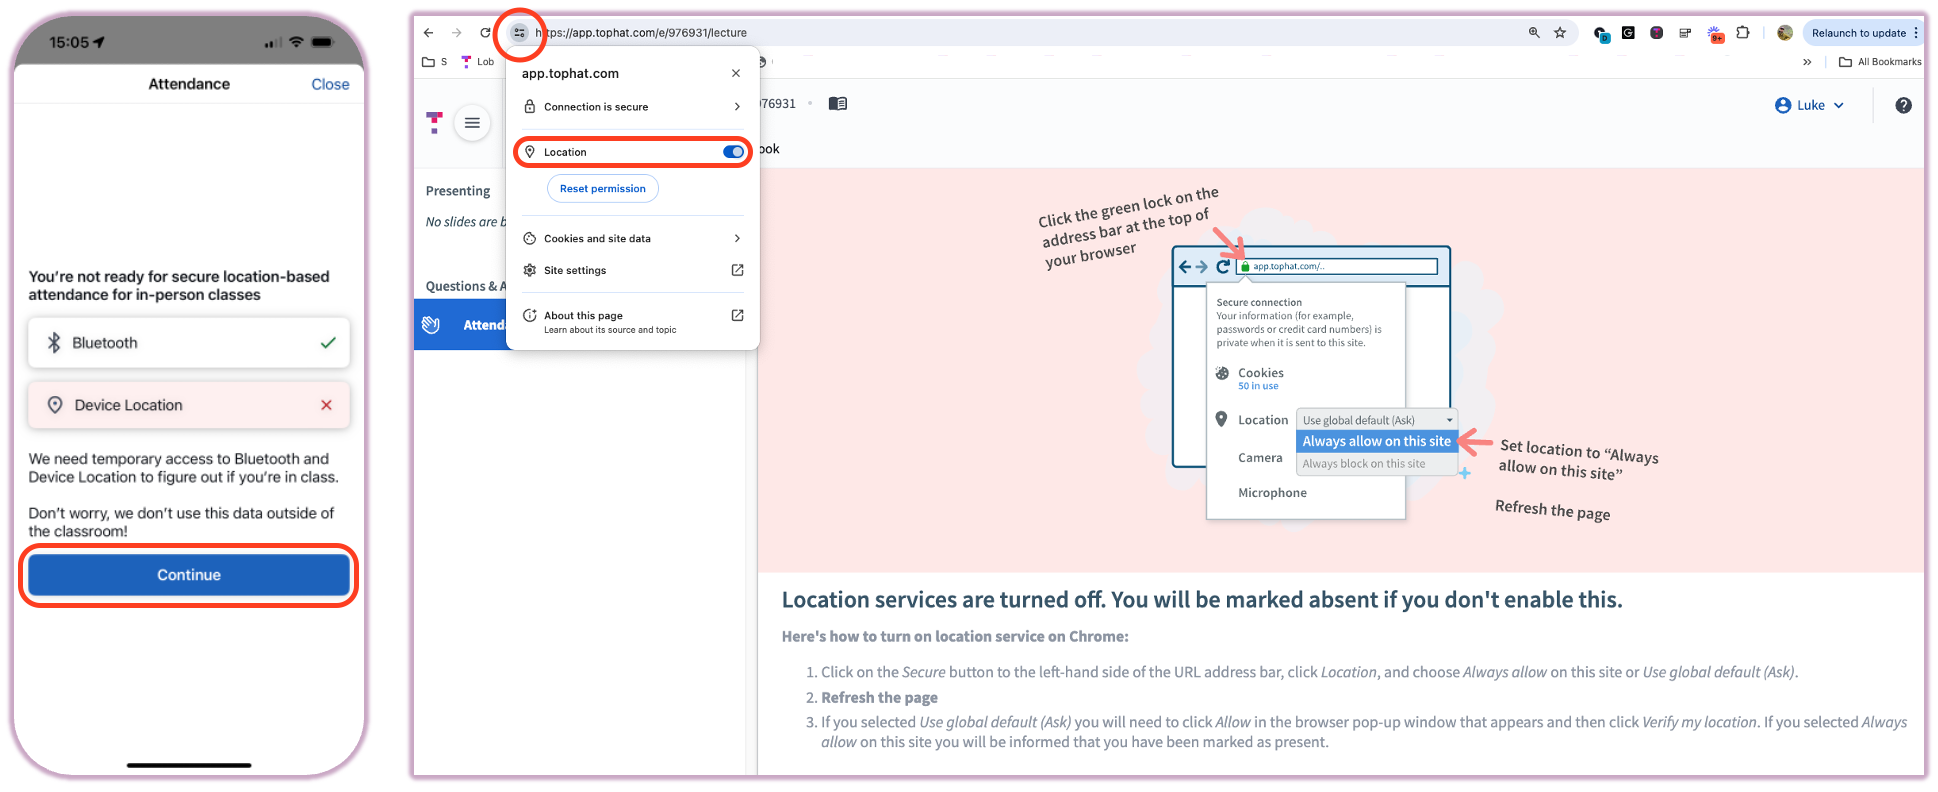
Task: Bookmark this page with the star icon
Action: click(1560, 33)
